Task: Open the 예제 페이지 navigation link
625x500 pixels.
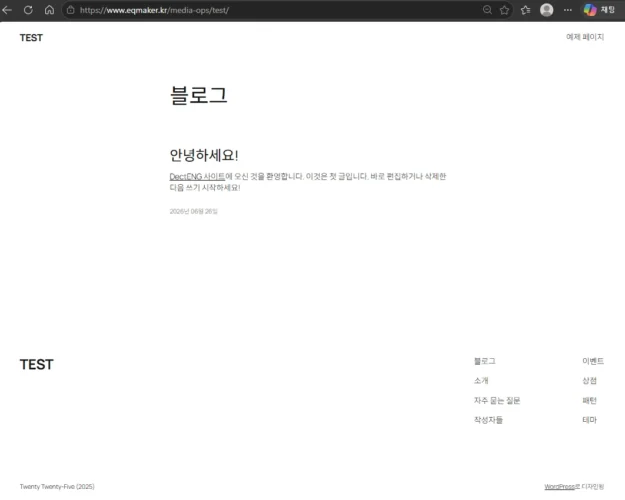Action: pos(585,37)
